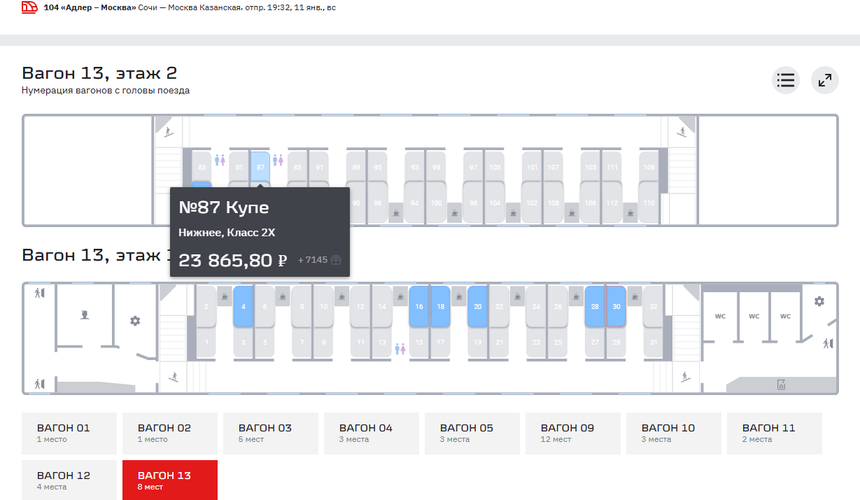
Task: Select the active Вагон 13 tab
Action: (169, 480)
